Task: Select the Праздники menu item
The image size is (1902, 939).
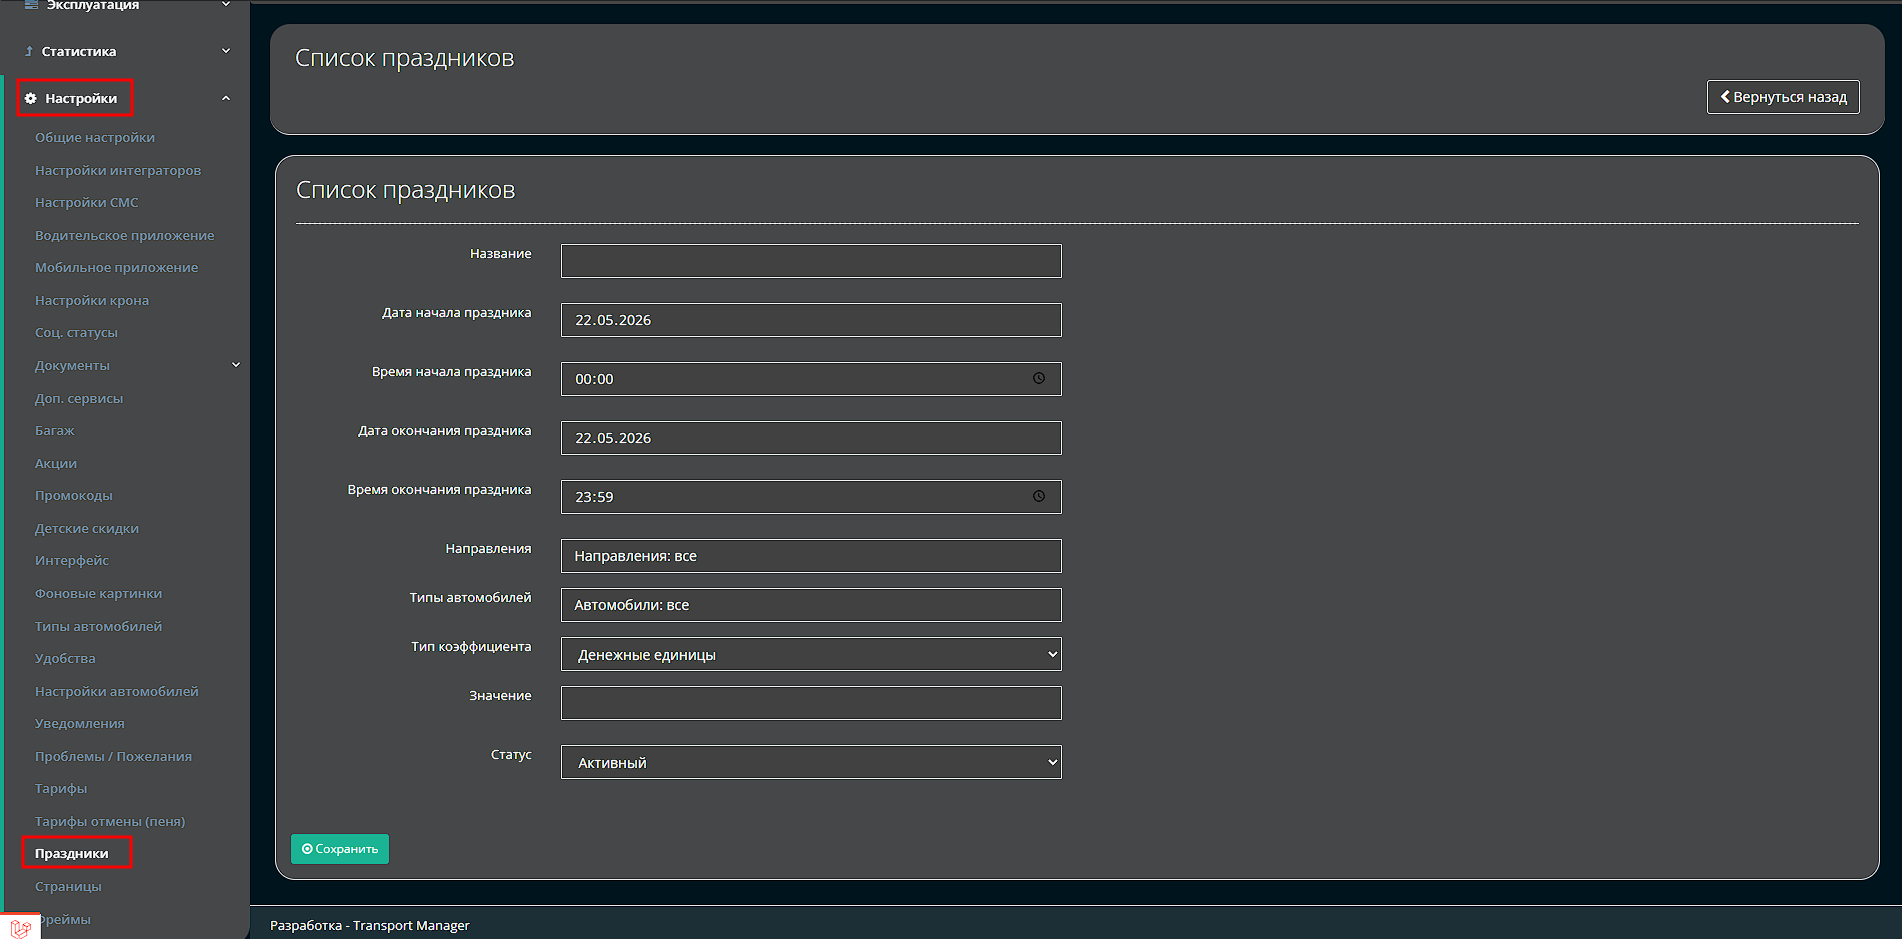Action: (72, 853)
